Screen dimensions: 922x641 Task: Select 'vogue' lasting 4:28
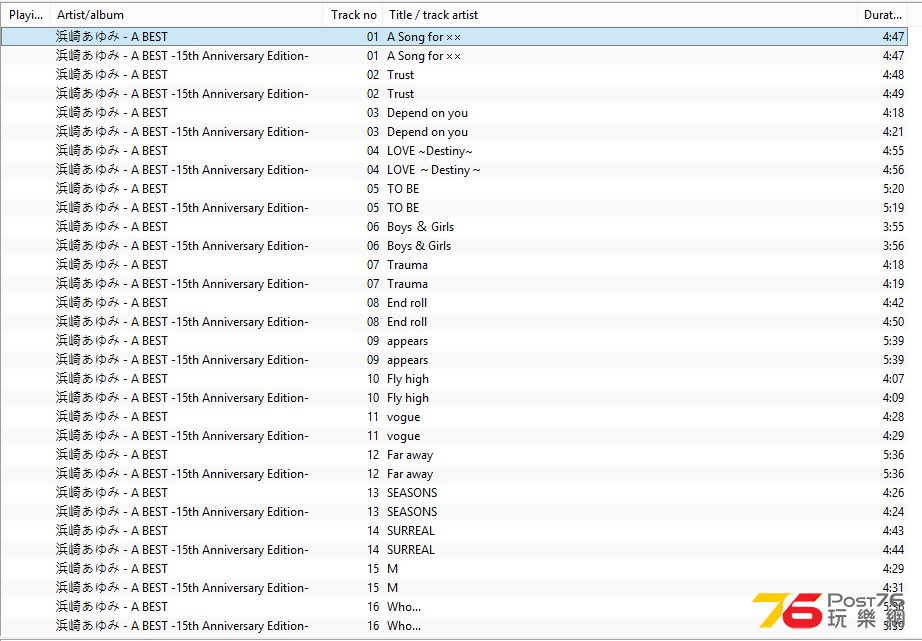click(403, 417)
